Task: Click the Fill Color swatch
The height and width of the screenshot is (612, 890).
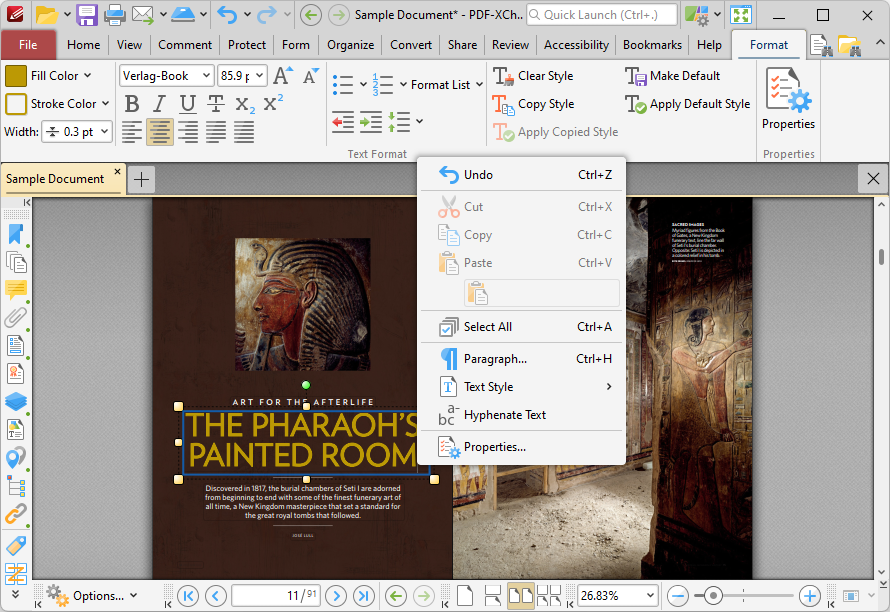Action: coord(16,76)
